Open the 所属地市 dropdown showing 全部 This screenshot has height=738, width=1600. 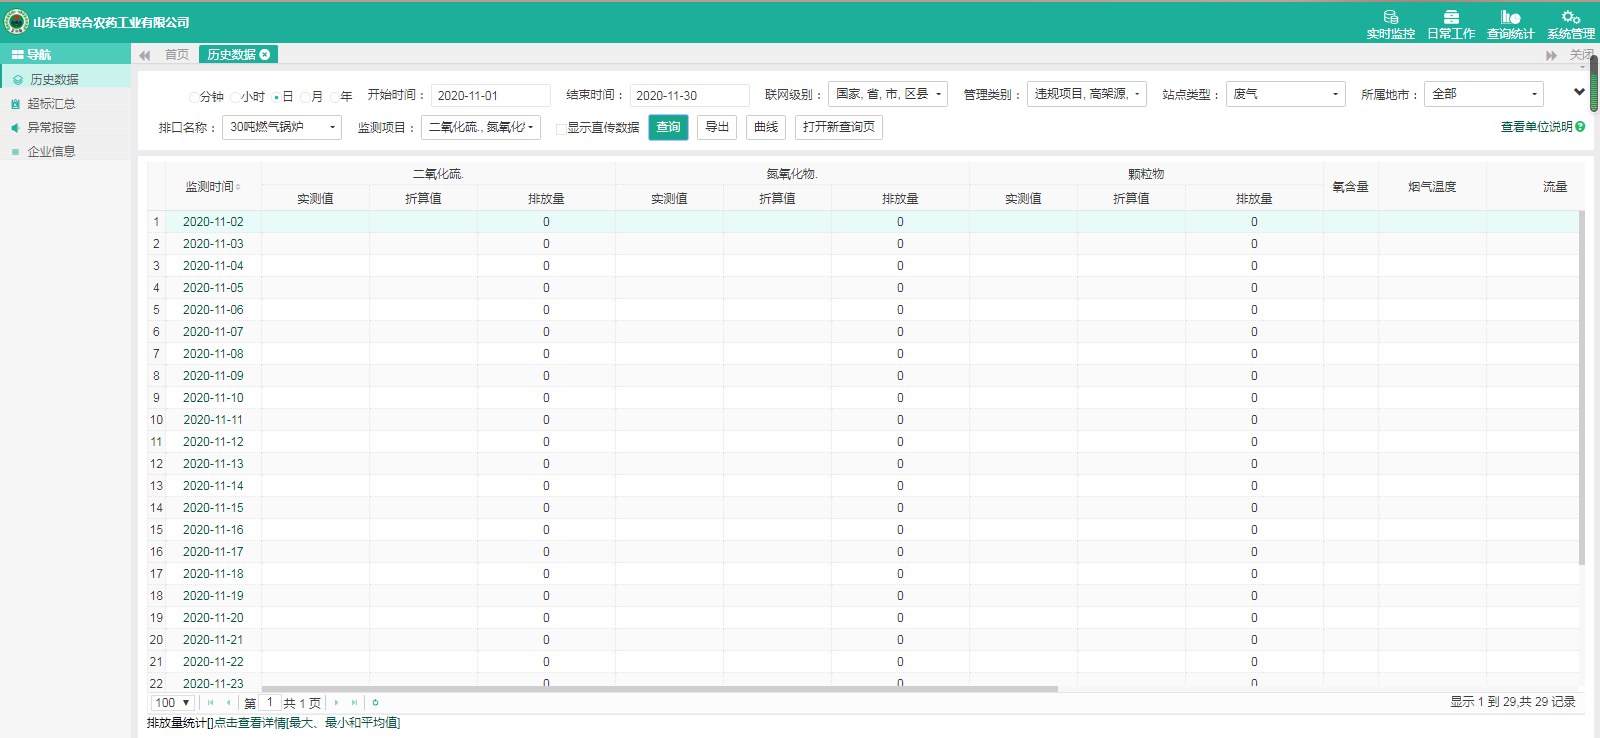click(1484, 94)
